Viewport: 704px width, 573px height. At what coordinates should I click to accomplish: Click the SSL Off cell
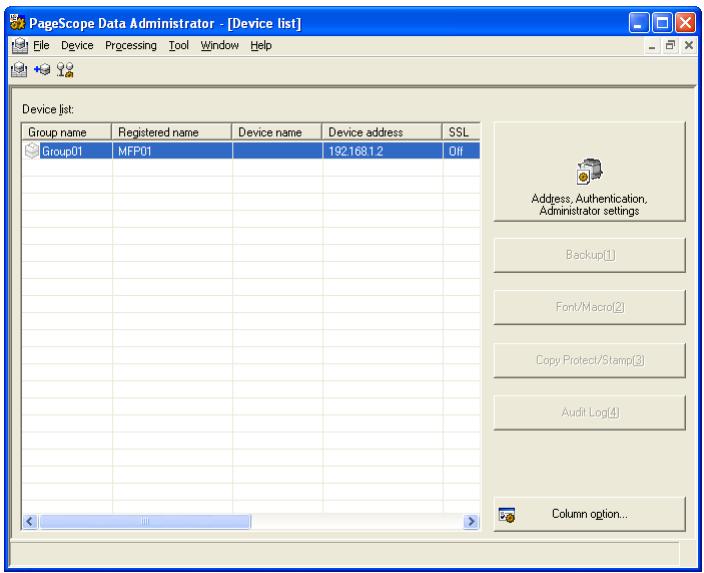pyautogui.click(x=462, y=151)
